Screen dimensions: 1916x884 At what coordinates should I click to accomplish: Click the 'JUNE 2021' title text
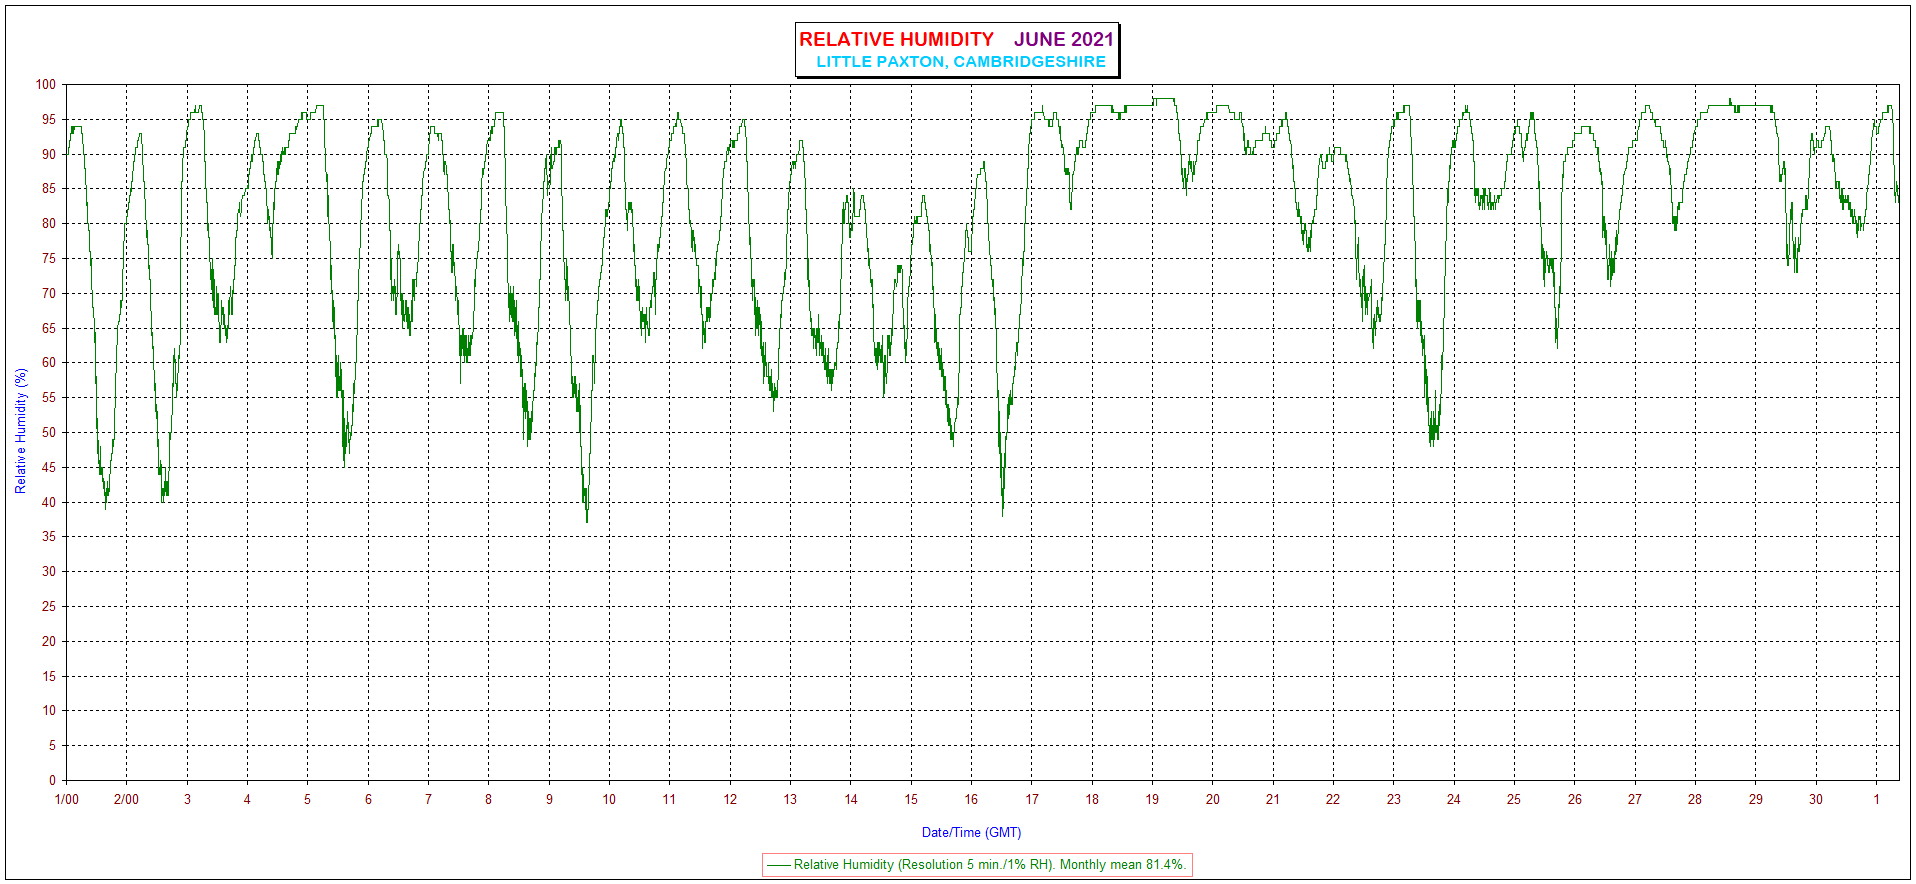point(1063,39)
